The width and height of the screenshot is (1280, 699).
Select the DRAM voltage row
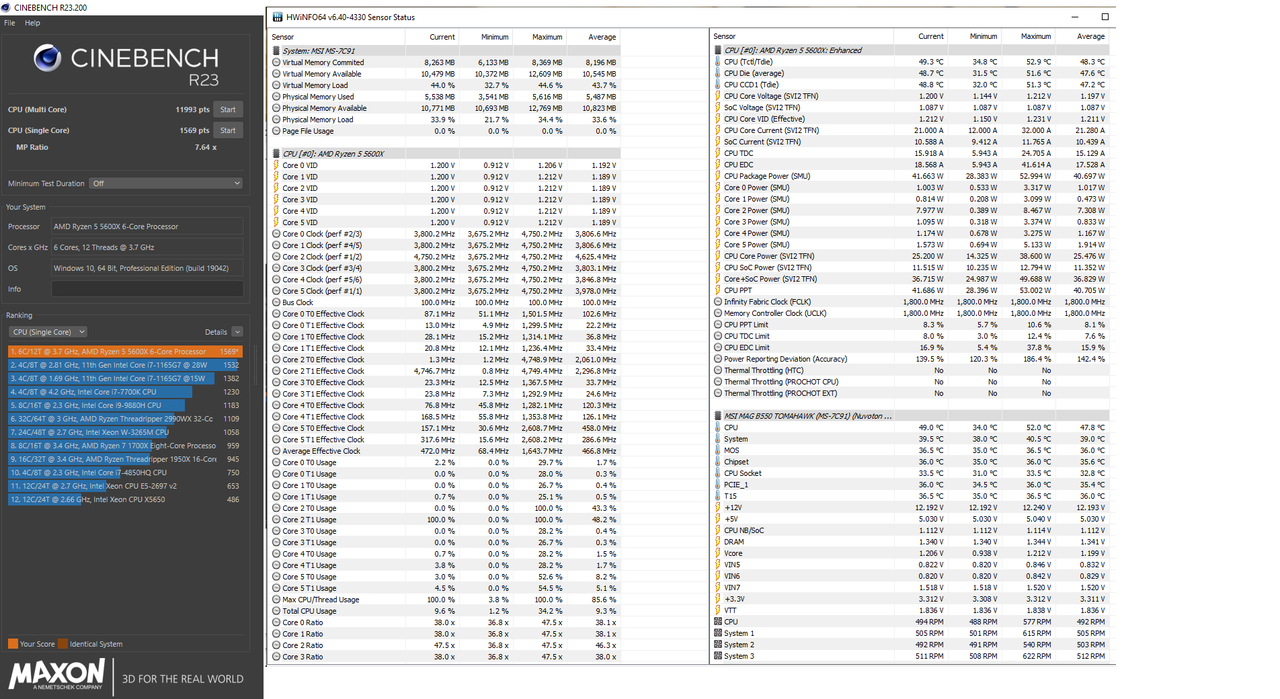click(x=911, y=542)
